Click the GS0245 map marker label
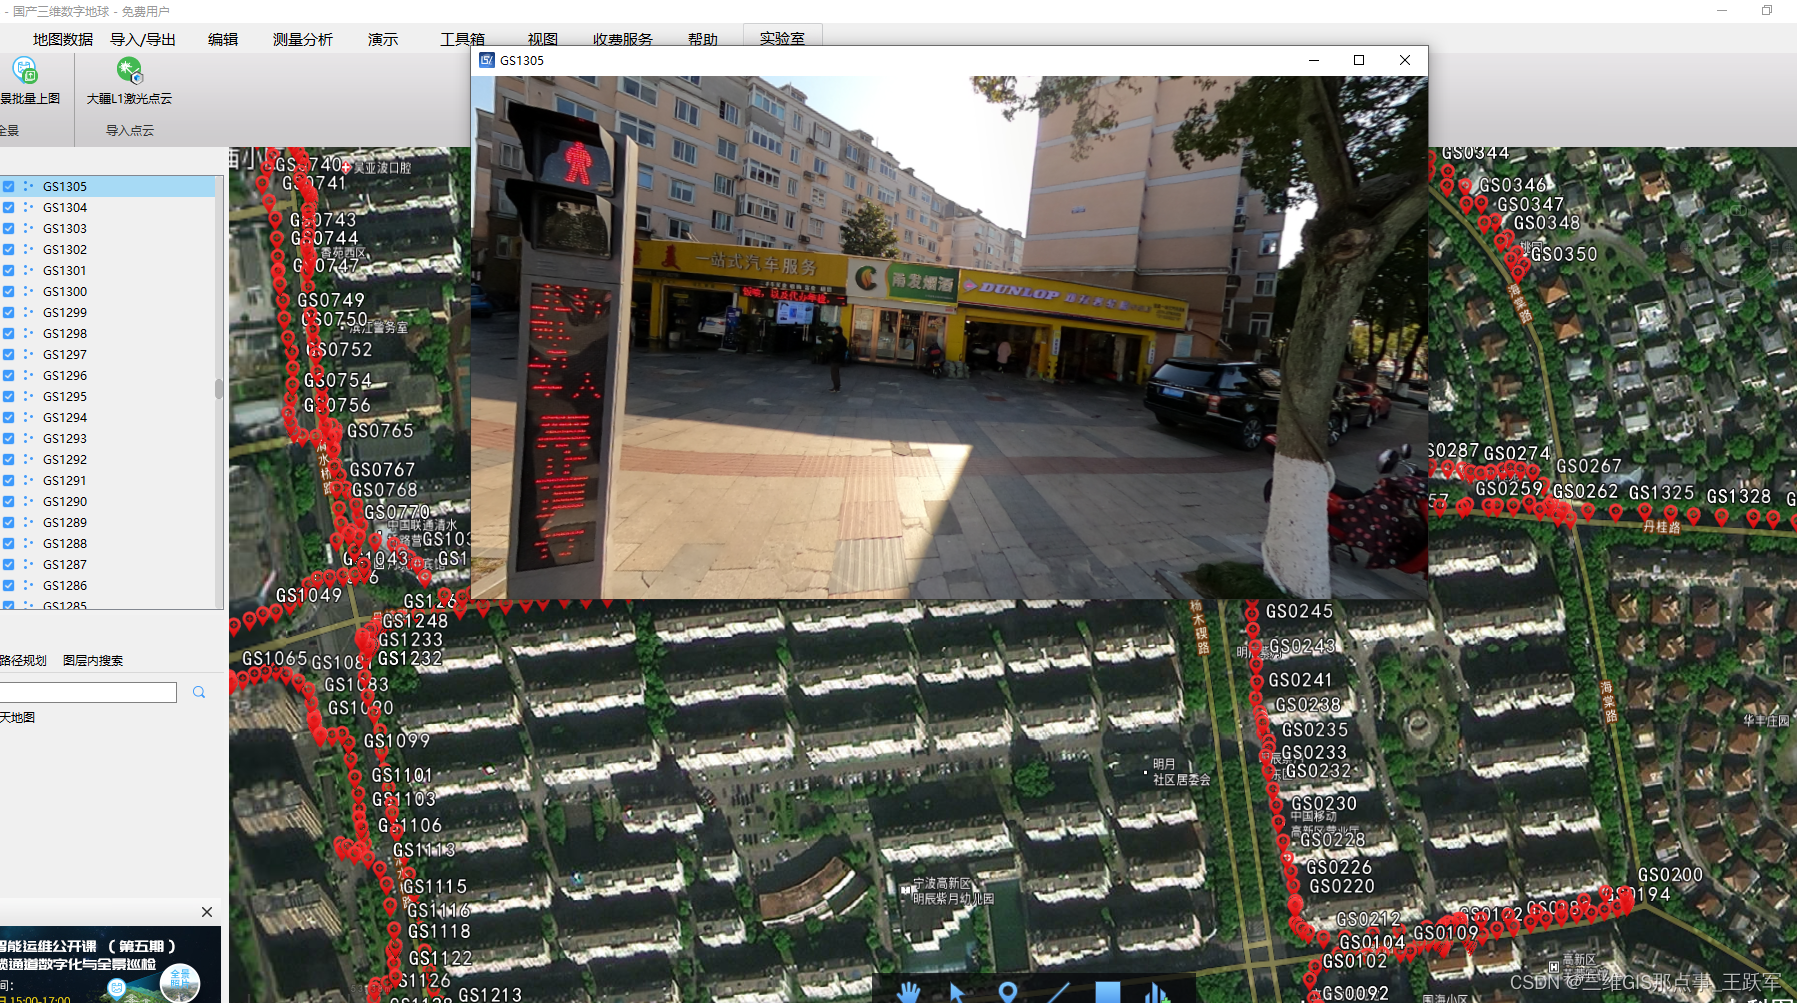The width and height of the screenshot is (1797, 1003). pyautogui.click(x=1299, y=612)
